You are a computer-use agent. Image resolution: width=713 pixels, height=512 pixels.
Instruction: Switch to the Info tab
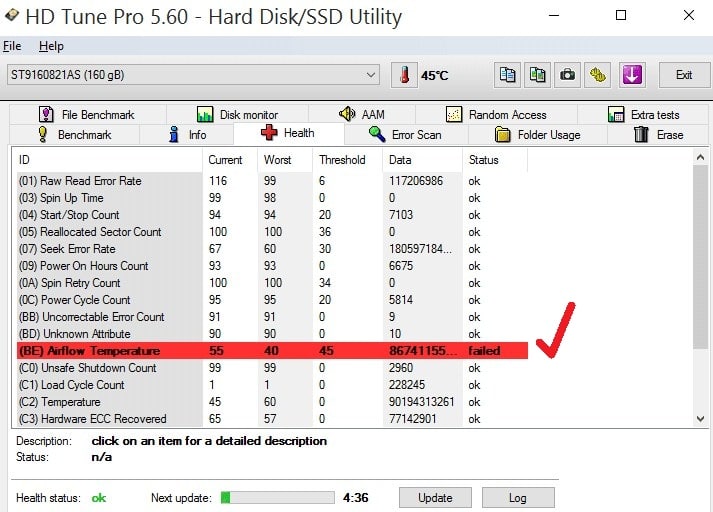(187, 135)
